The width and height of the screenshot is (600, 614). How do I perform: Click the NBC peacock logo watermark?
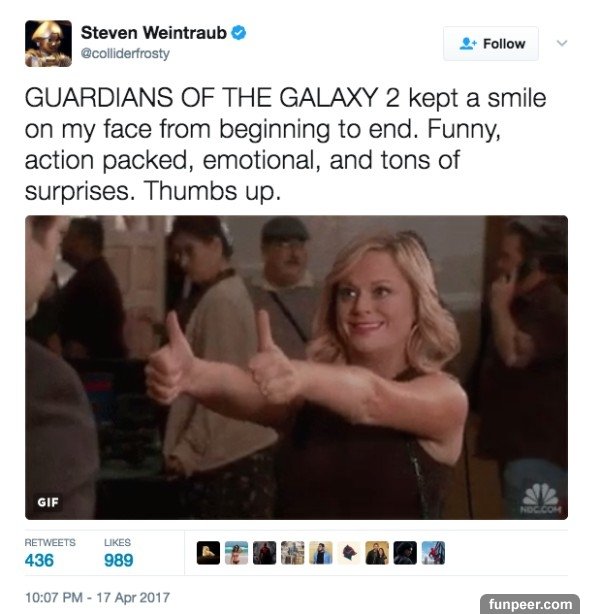(541, 498)
